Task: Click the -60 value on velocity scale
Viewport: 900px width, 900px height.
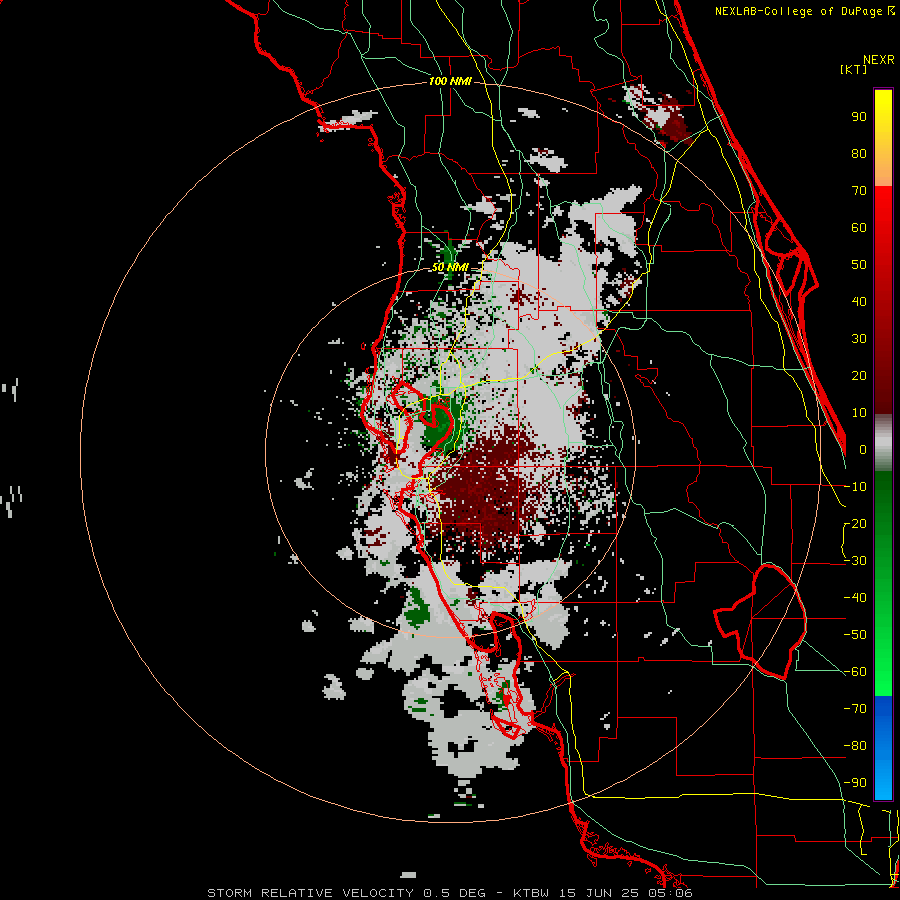Action: pyautogui.click(x=855, y=672)
